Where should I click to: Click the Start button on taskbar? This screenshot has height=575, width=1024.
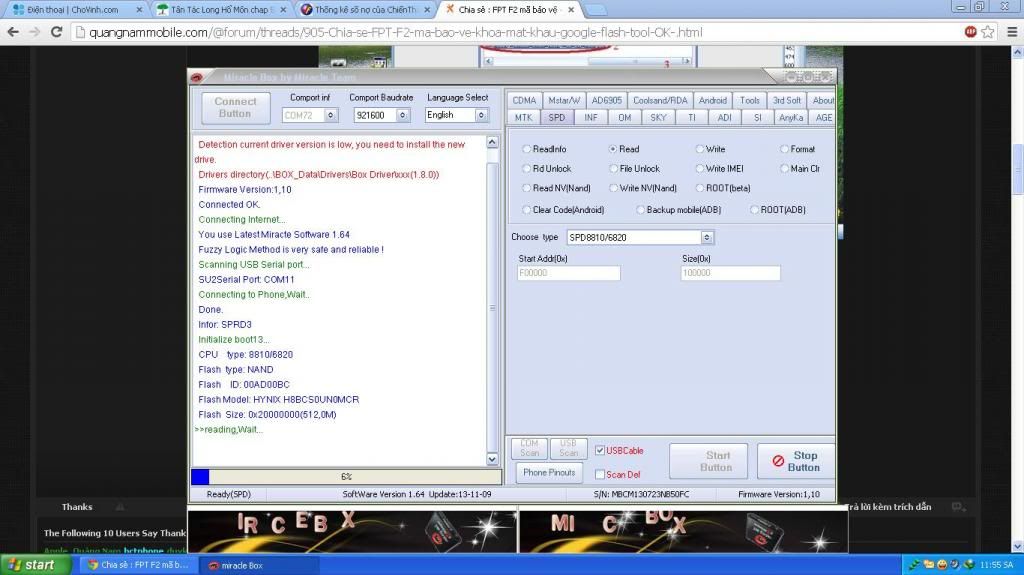33,565
